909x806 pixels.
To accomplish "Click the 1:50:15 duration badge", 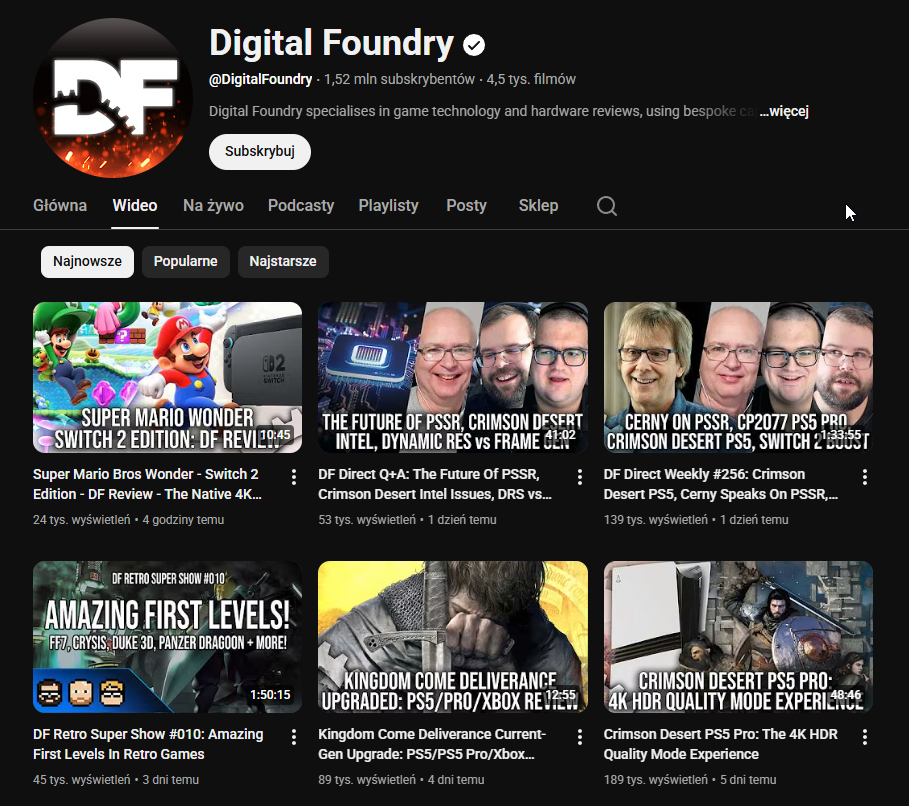I will 270,695.
